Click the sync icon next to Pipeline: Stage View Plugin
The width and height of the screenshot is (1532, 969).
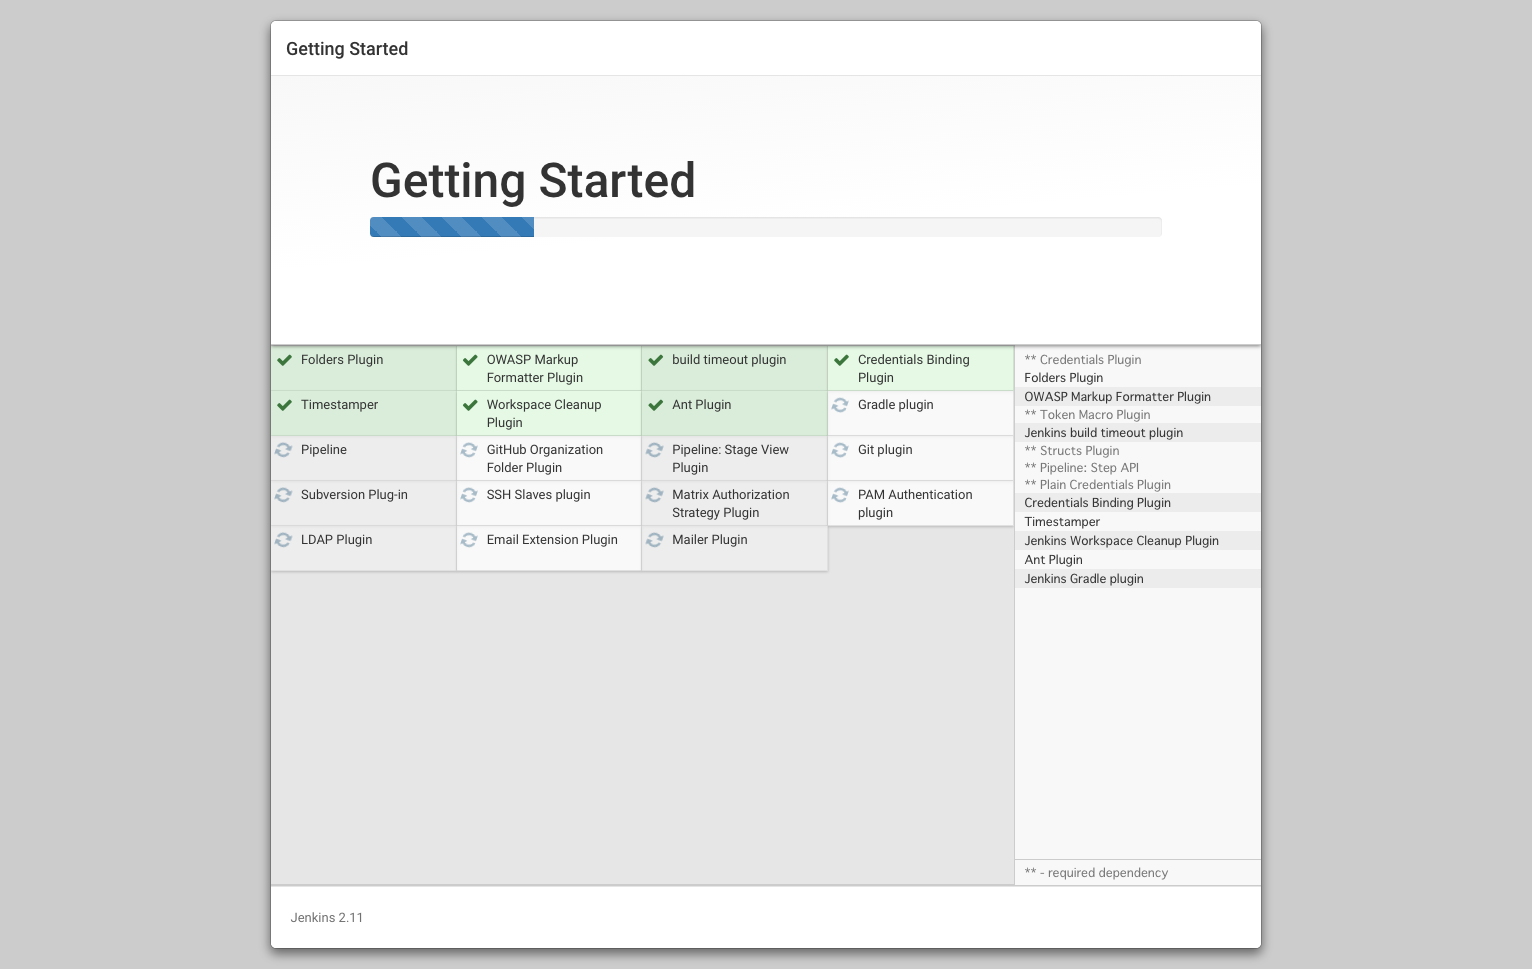coord(655,450)
